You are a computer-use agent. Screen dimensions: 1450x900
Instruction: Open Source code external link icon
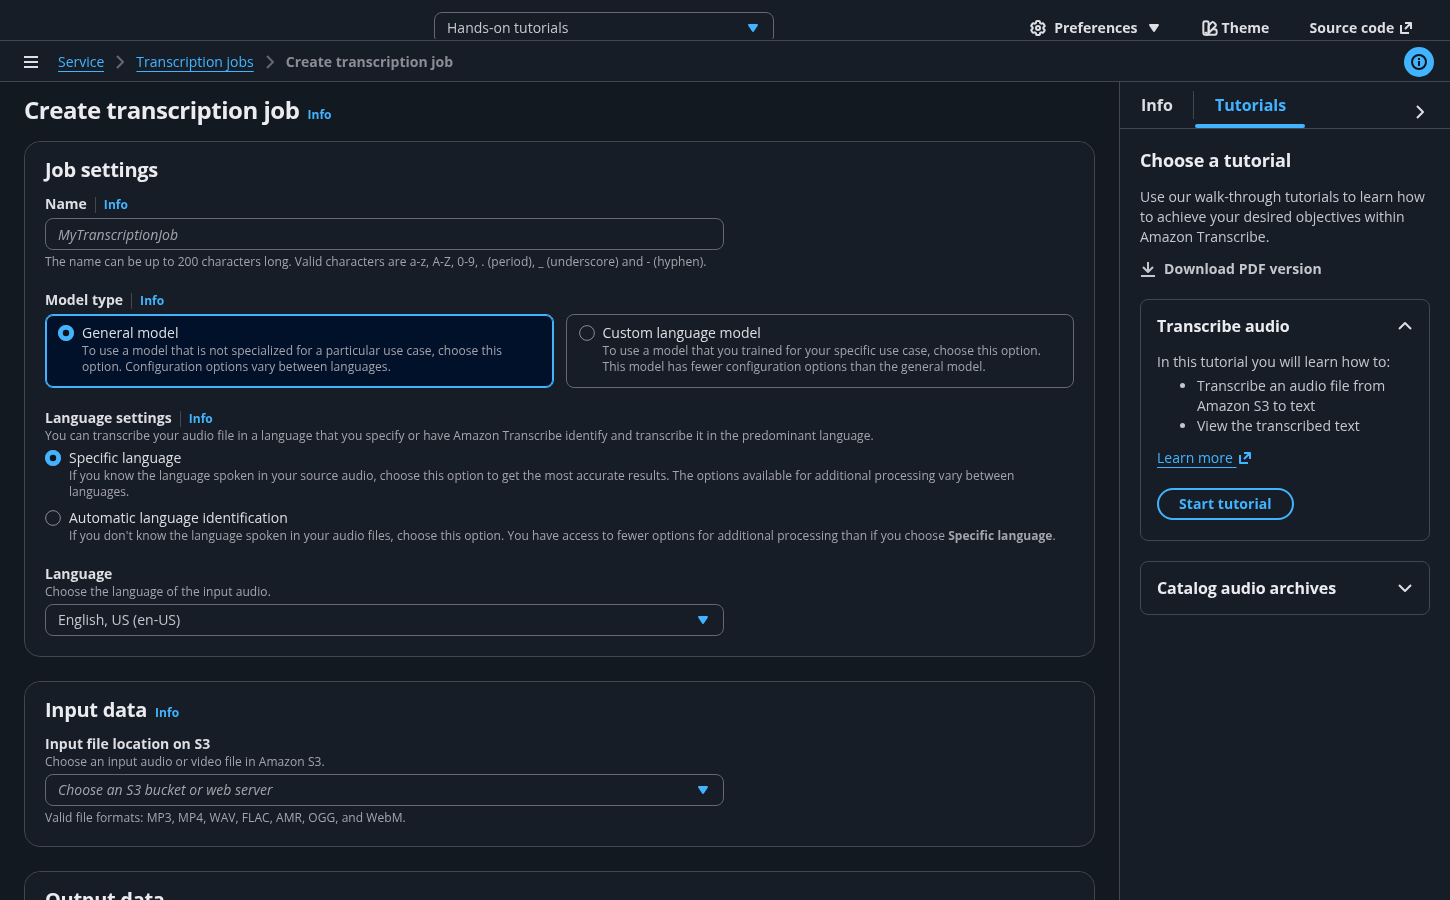click(1406, 28)
